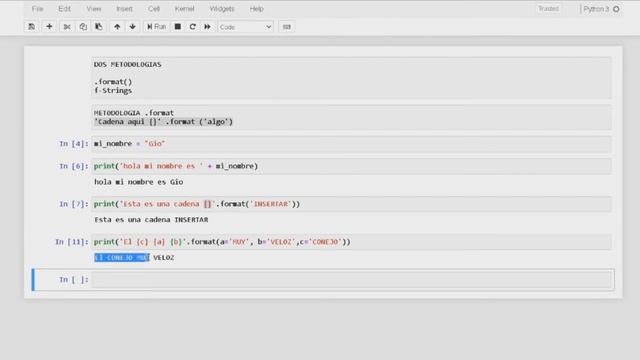This screenshot has height=360, width=640.
Task: Select the mi_nombre = "Gio" cell
Action: pos(352,144)
